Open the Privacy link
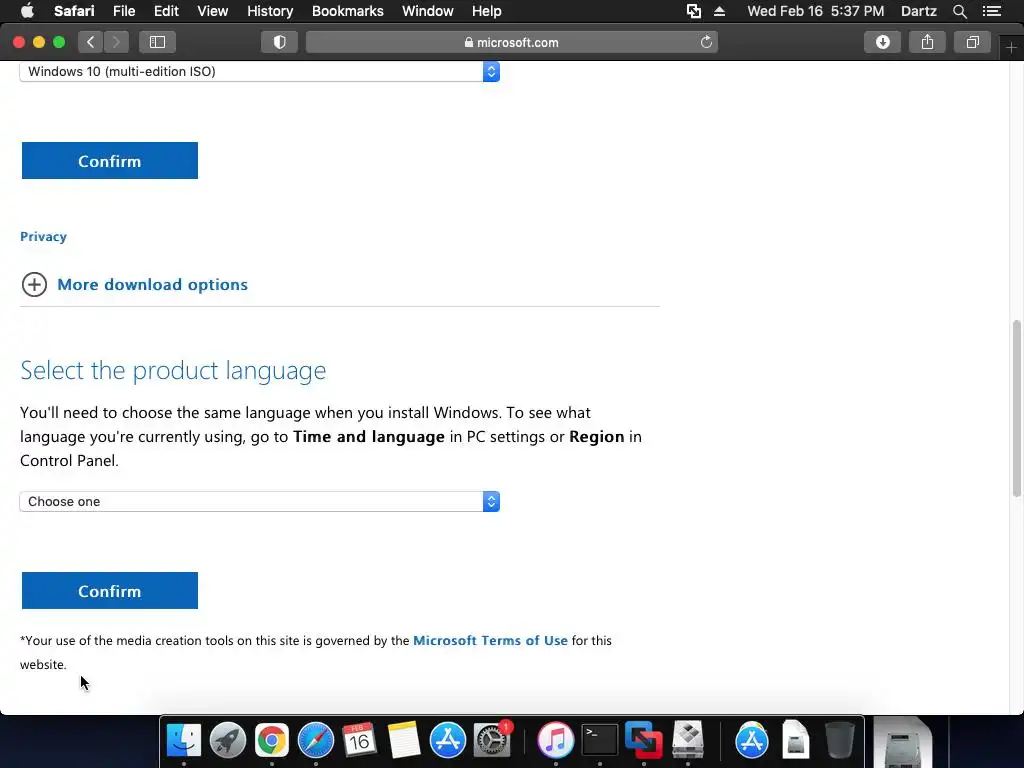The width and height of the screenshot is (1024, 768). [x=43, y=236]
